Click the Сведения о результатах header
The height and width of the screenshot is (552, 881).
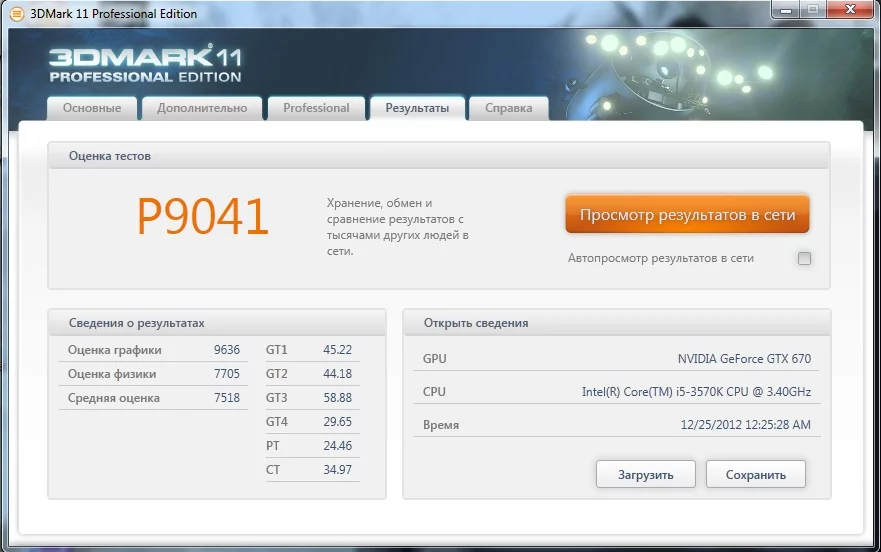(217, 323)
